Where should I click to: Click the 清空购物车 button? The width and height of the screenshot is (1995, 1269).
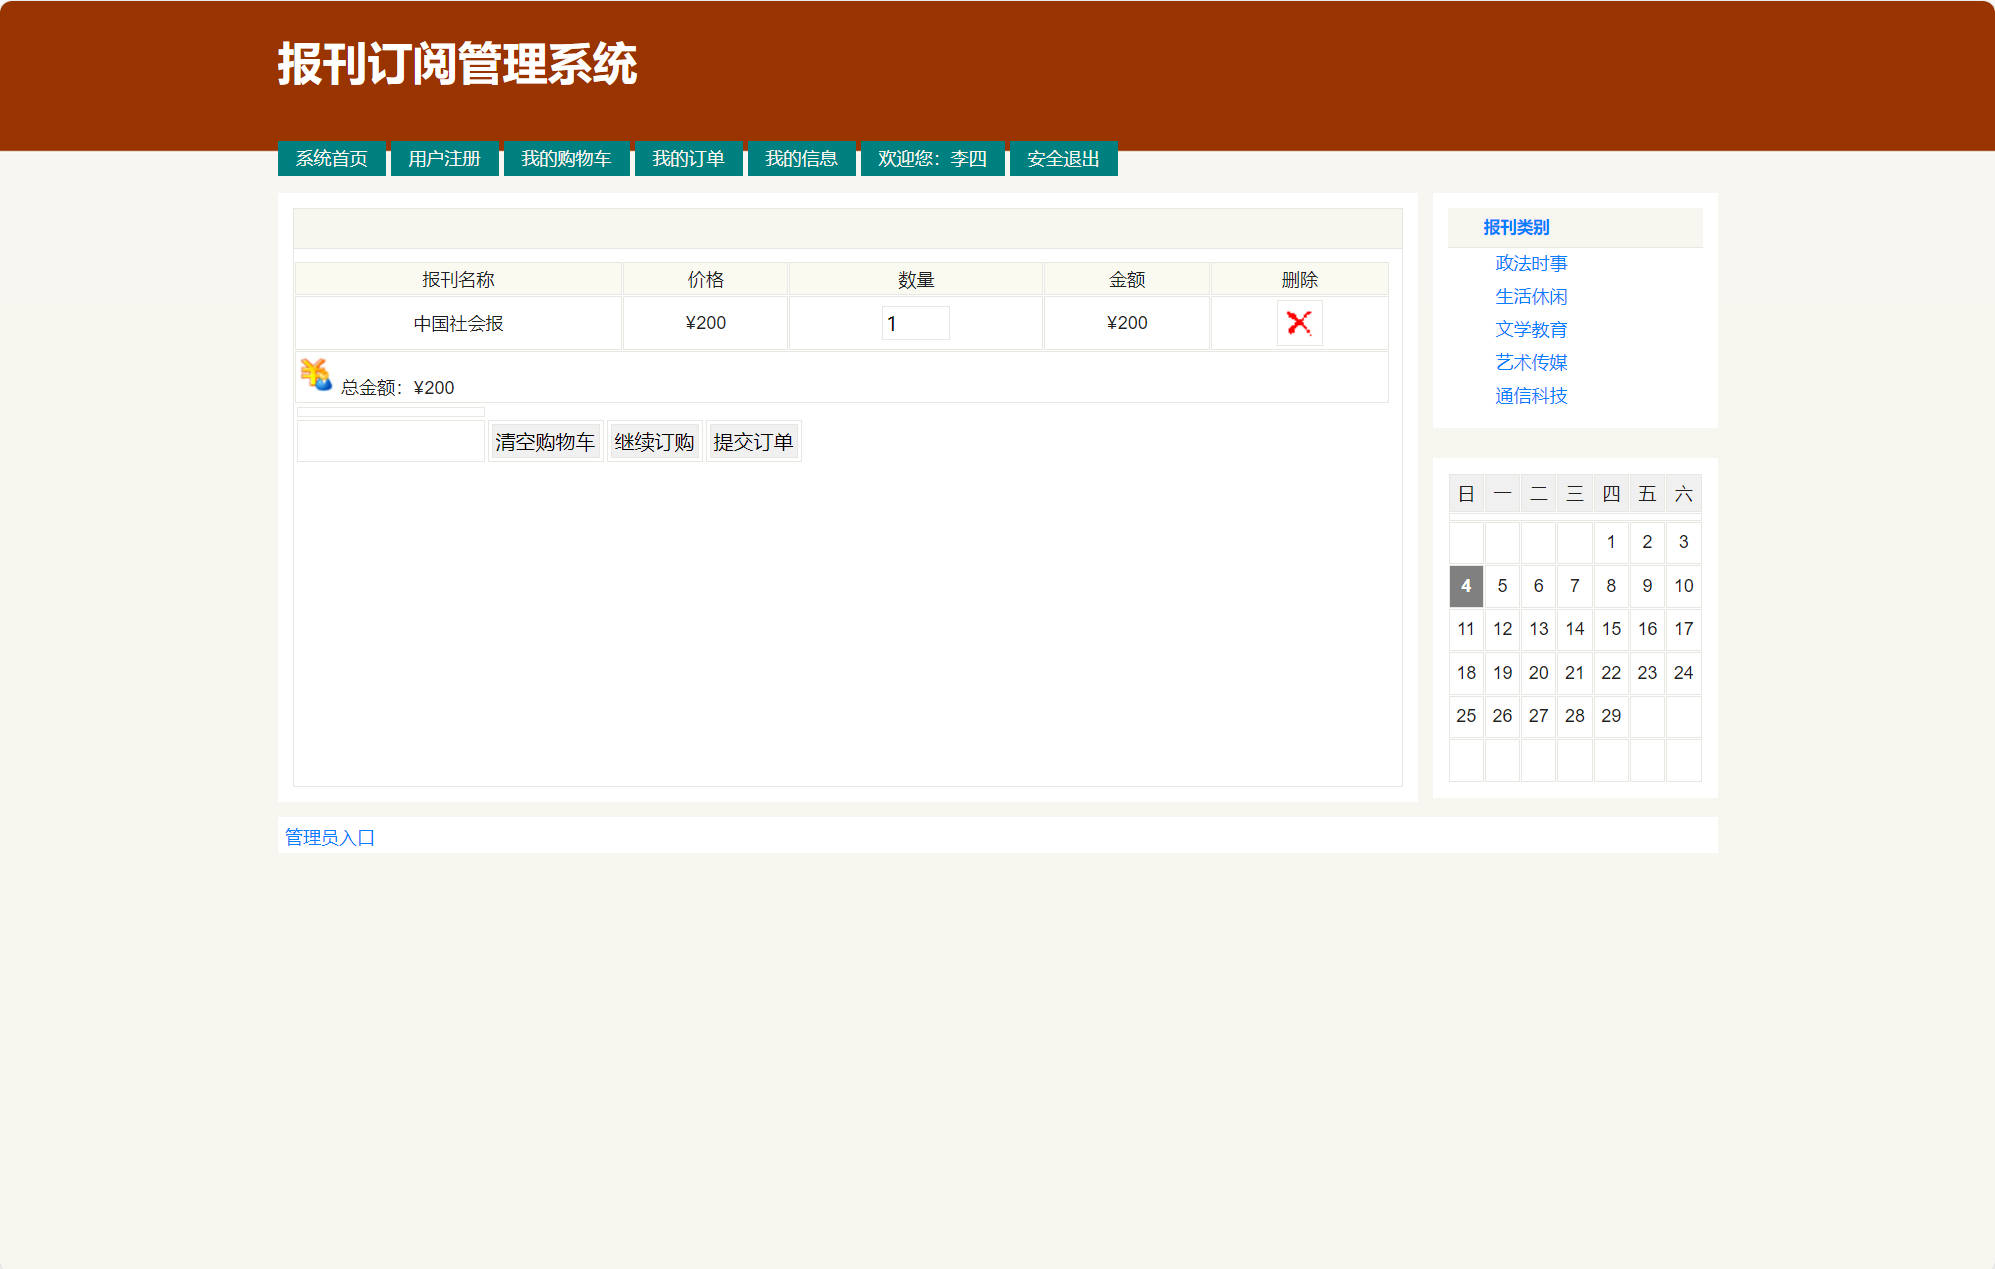(x=544, y=441)
